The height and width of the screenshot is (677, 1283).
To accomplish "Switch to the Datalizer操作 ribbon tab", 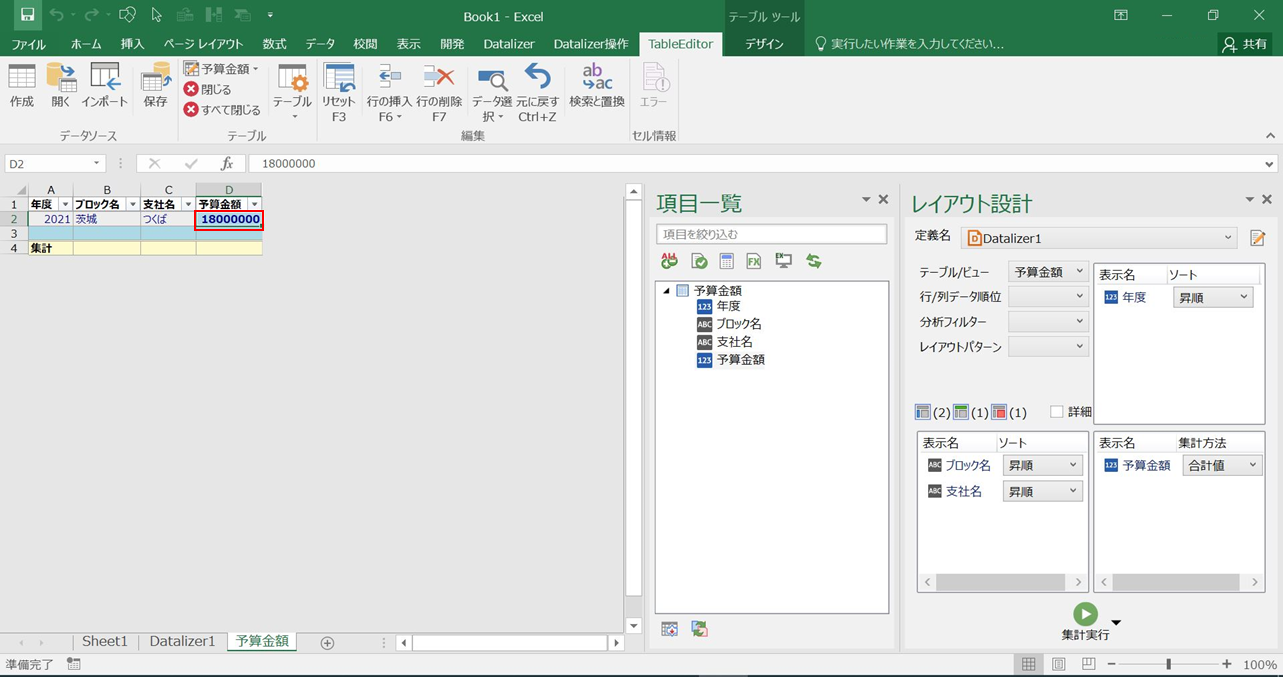I will [591, 44].
